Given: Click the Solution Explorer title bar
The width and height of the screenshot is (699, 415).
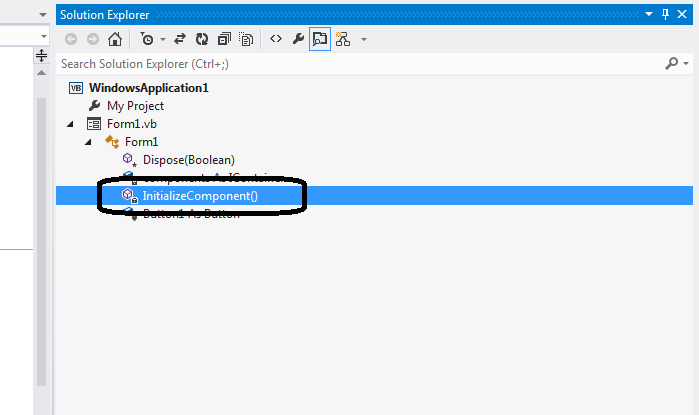Looking at the screenshot, I should 374,15.
